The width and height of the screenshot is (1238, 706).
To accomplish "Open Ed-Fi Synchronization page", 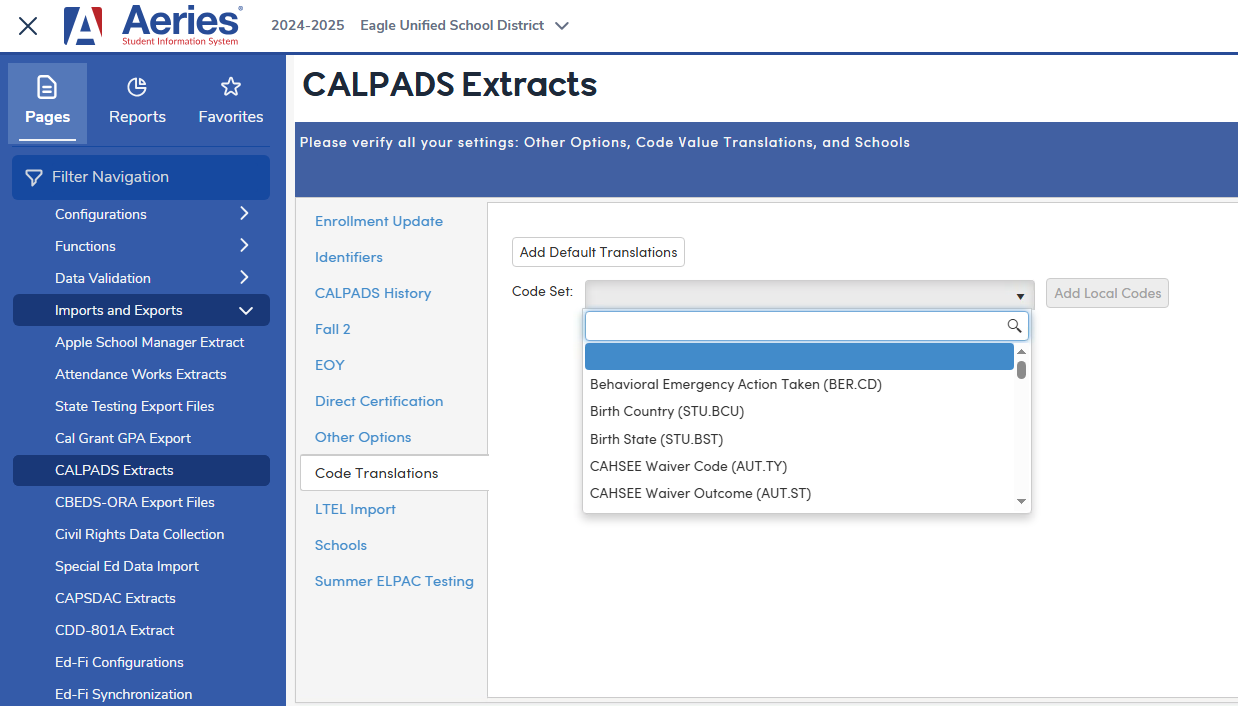I will point(123,694).
